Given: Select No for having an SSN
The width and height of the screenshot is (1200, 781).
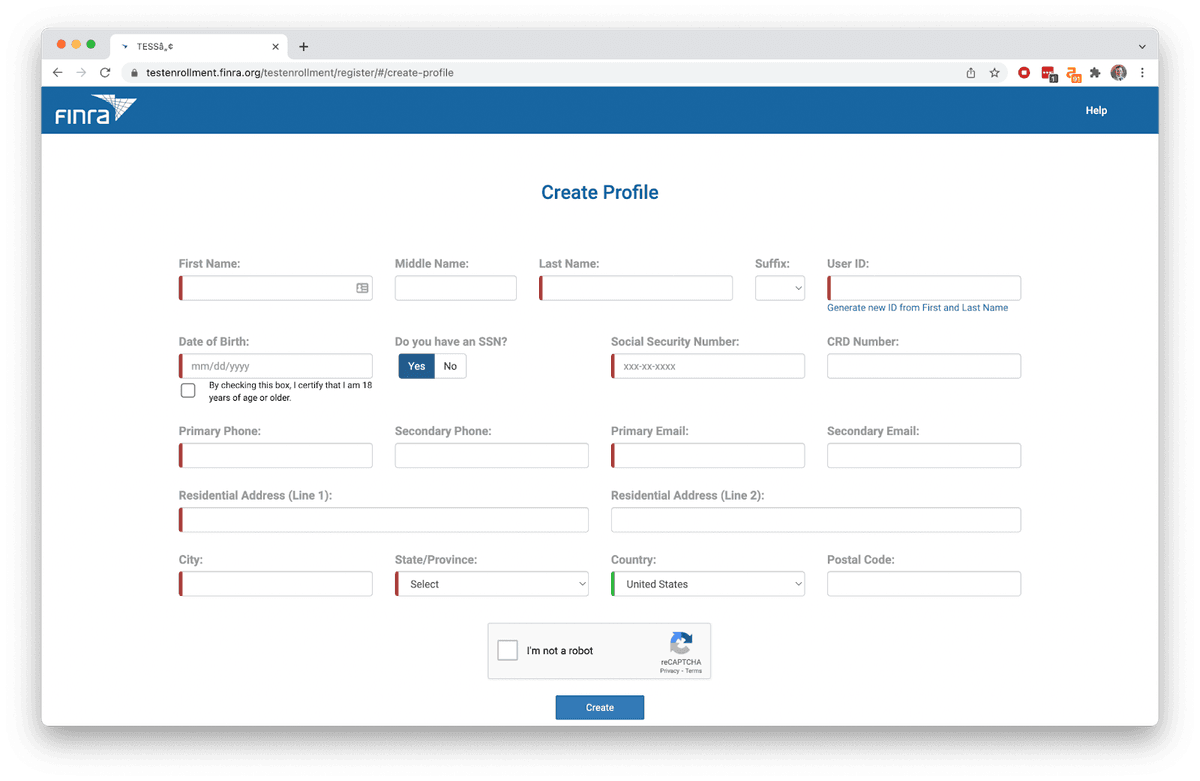Looking at the screenshot, I should click(x=450, y=366).
